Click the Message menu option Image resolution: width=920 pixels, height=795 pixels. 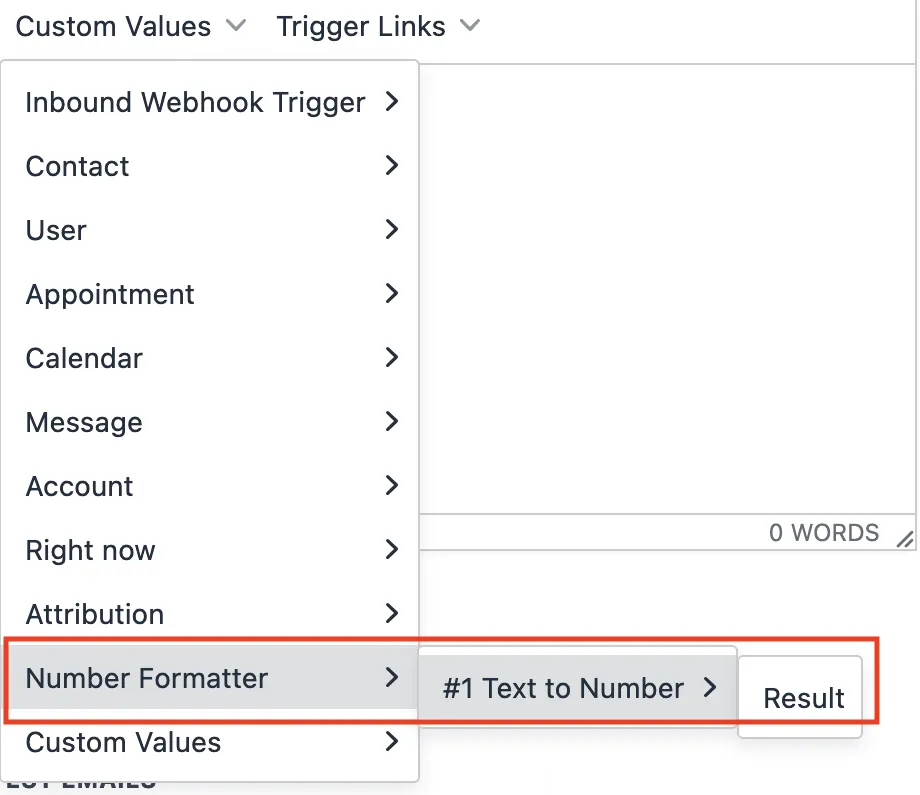point(84,422)
